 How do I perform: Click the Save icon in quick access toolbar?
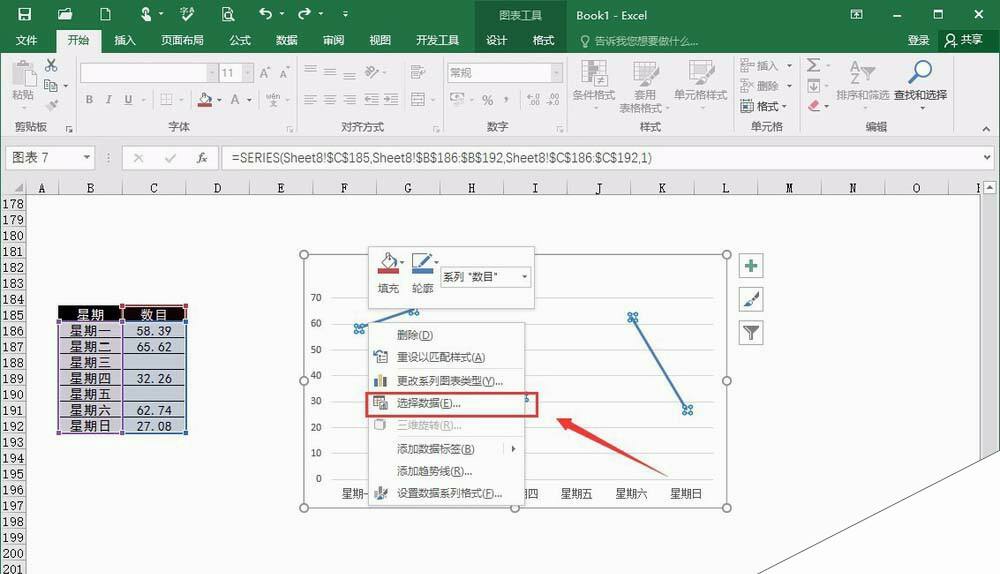(24, 14)
